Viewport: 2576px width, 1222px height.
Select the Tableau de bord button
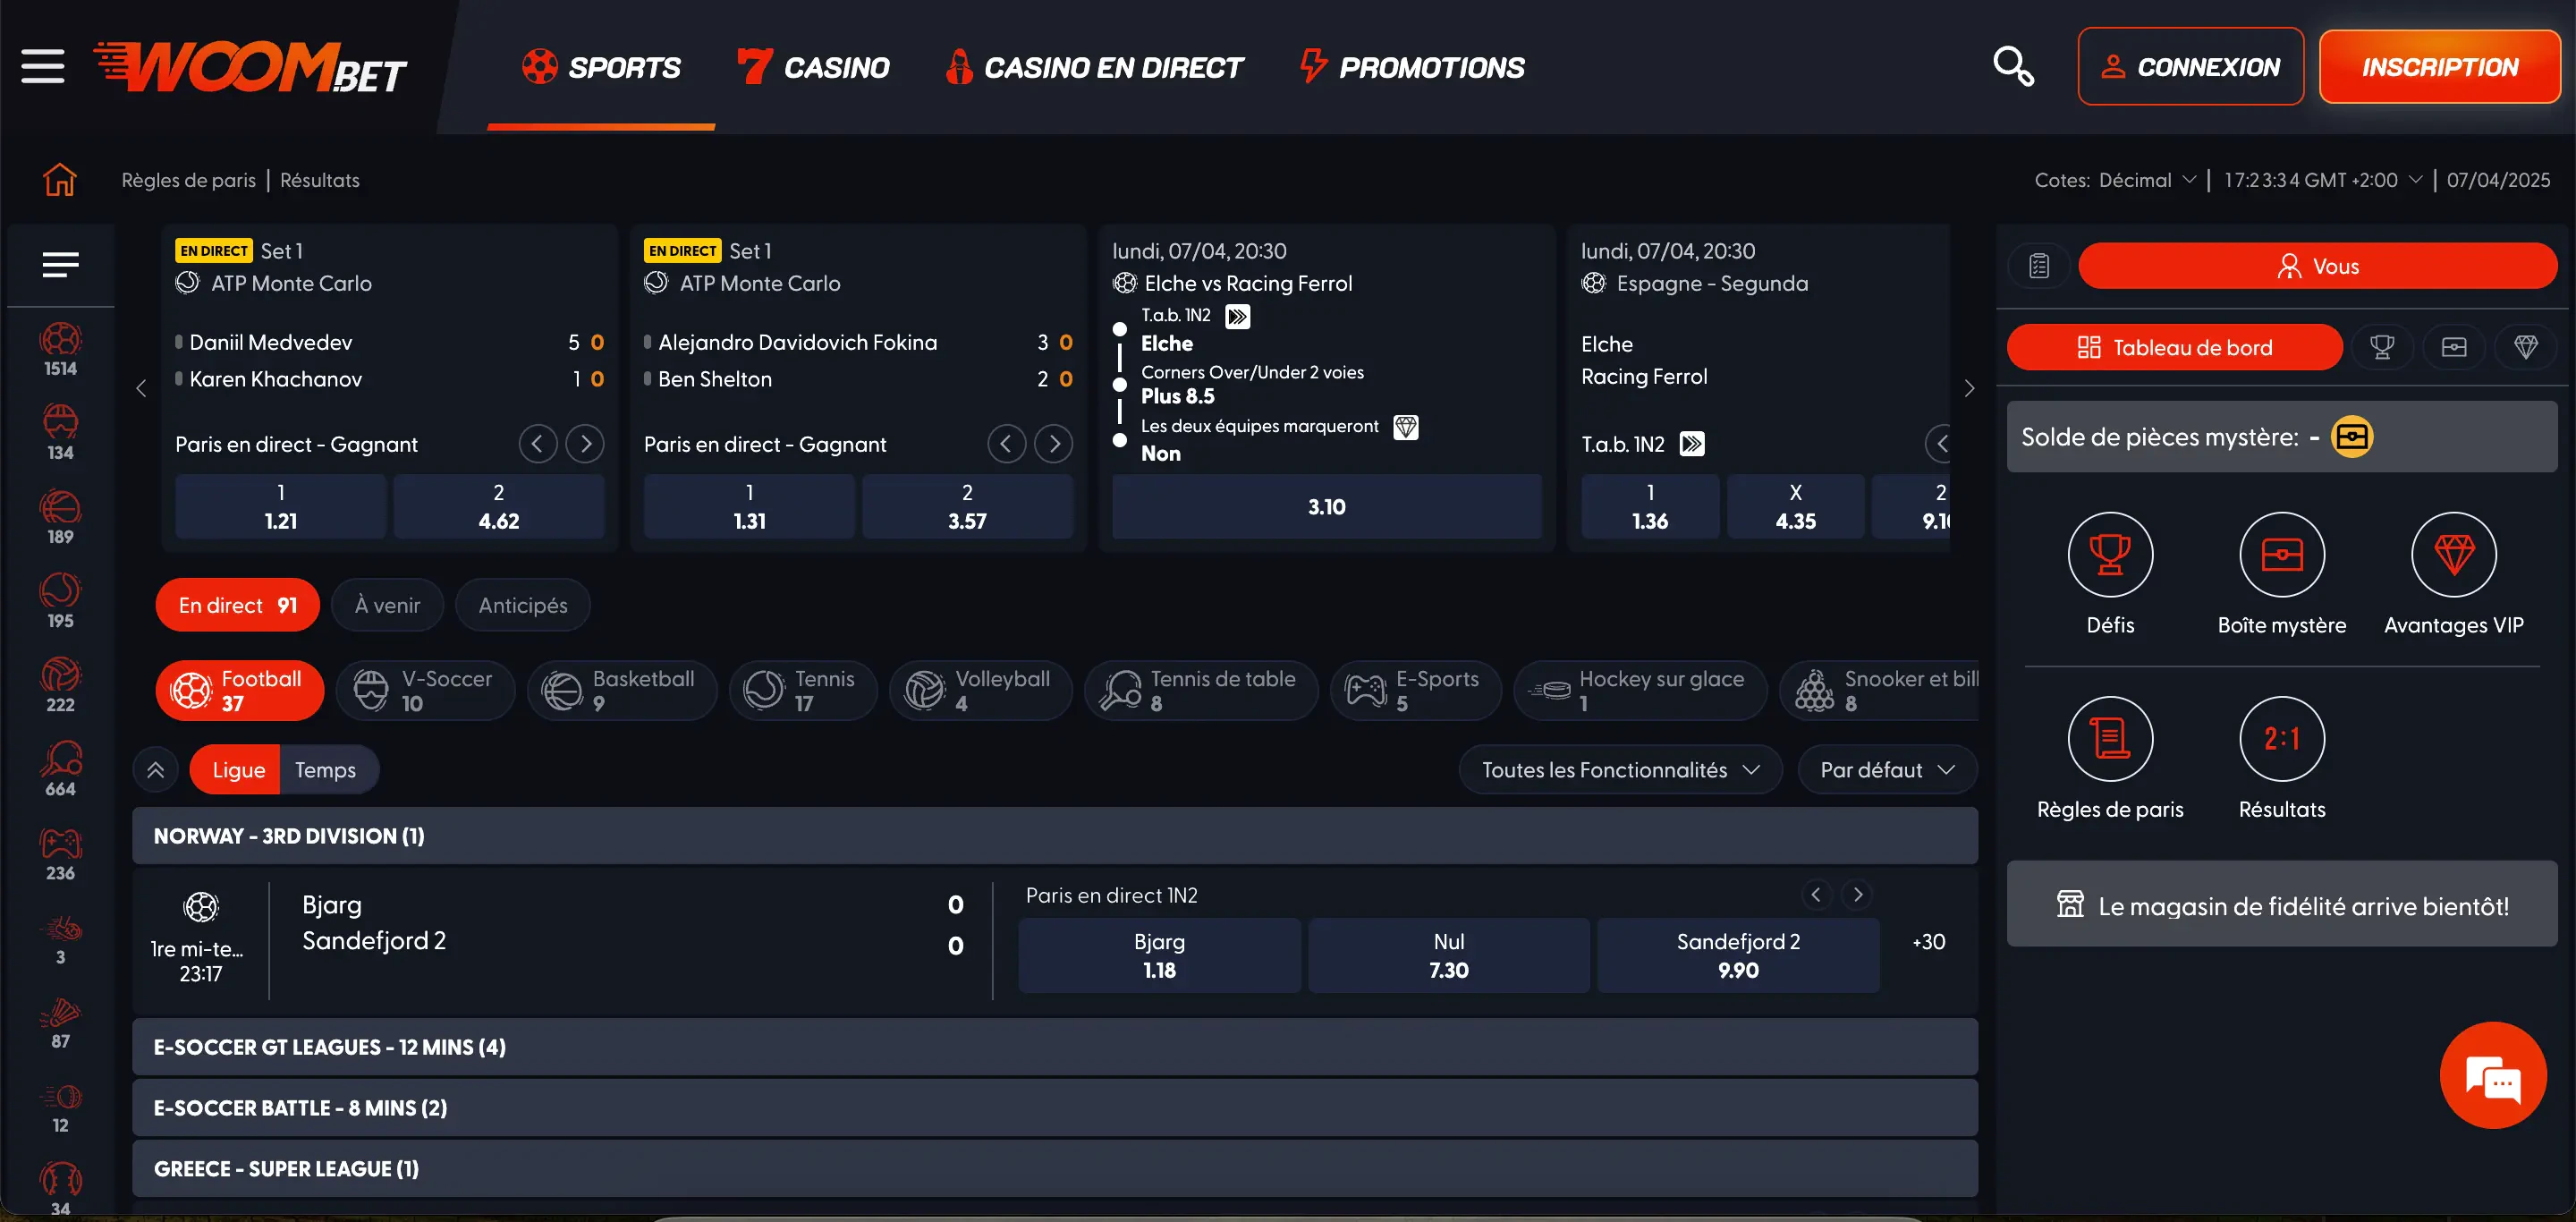(2174, 347)
